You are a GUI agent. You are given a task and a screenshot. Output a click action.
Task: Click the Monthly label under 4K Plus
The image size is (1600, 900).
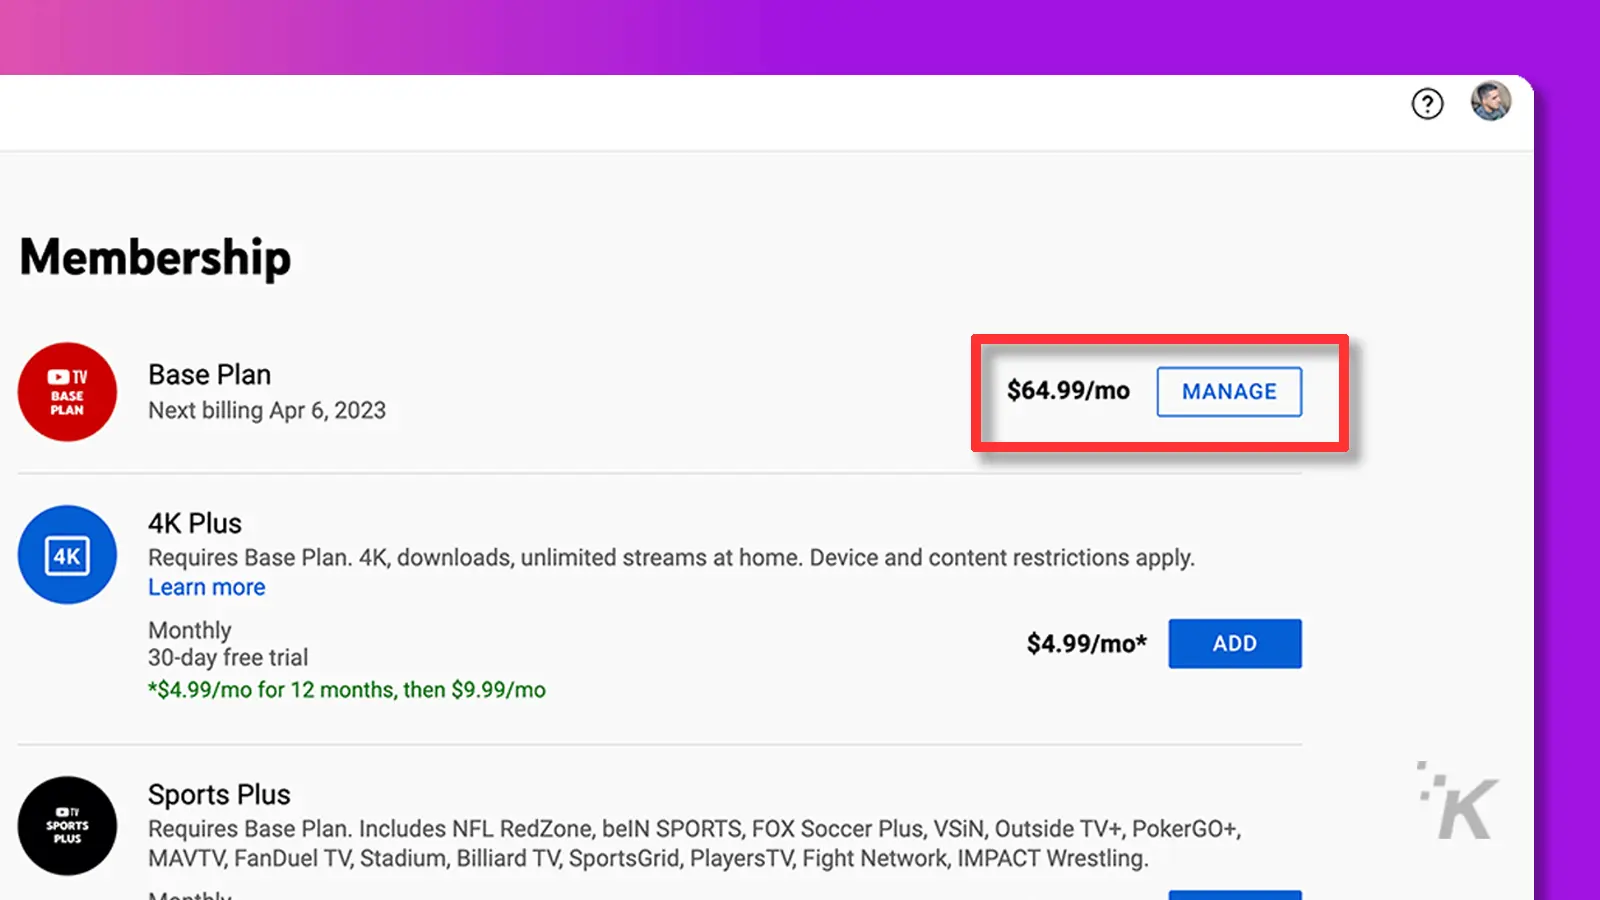coord(190,631)
